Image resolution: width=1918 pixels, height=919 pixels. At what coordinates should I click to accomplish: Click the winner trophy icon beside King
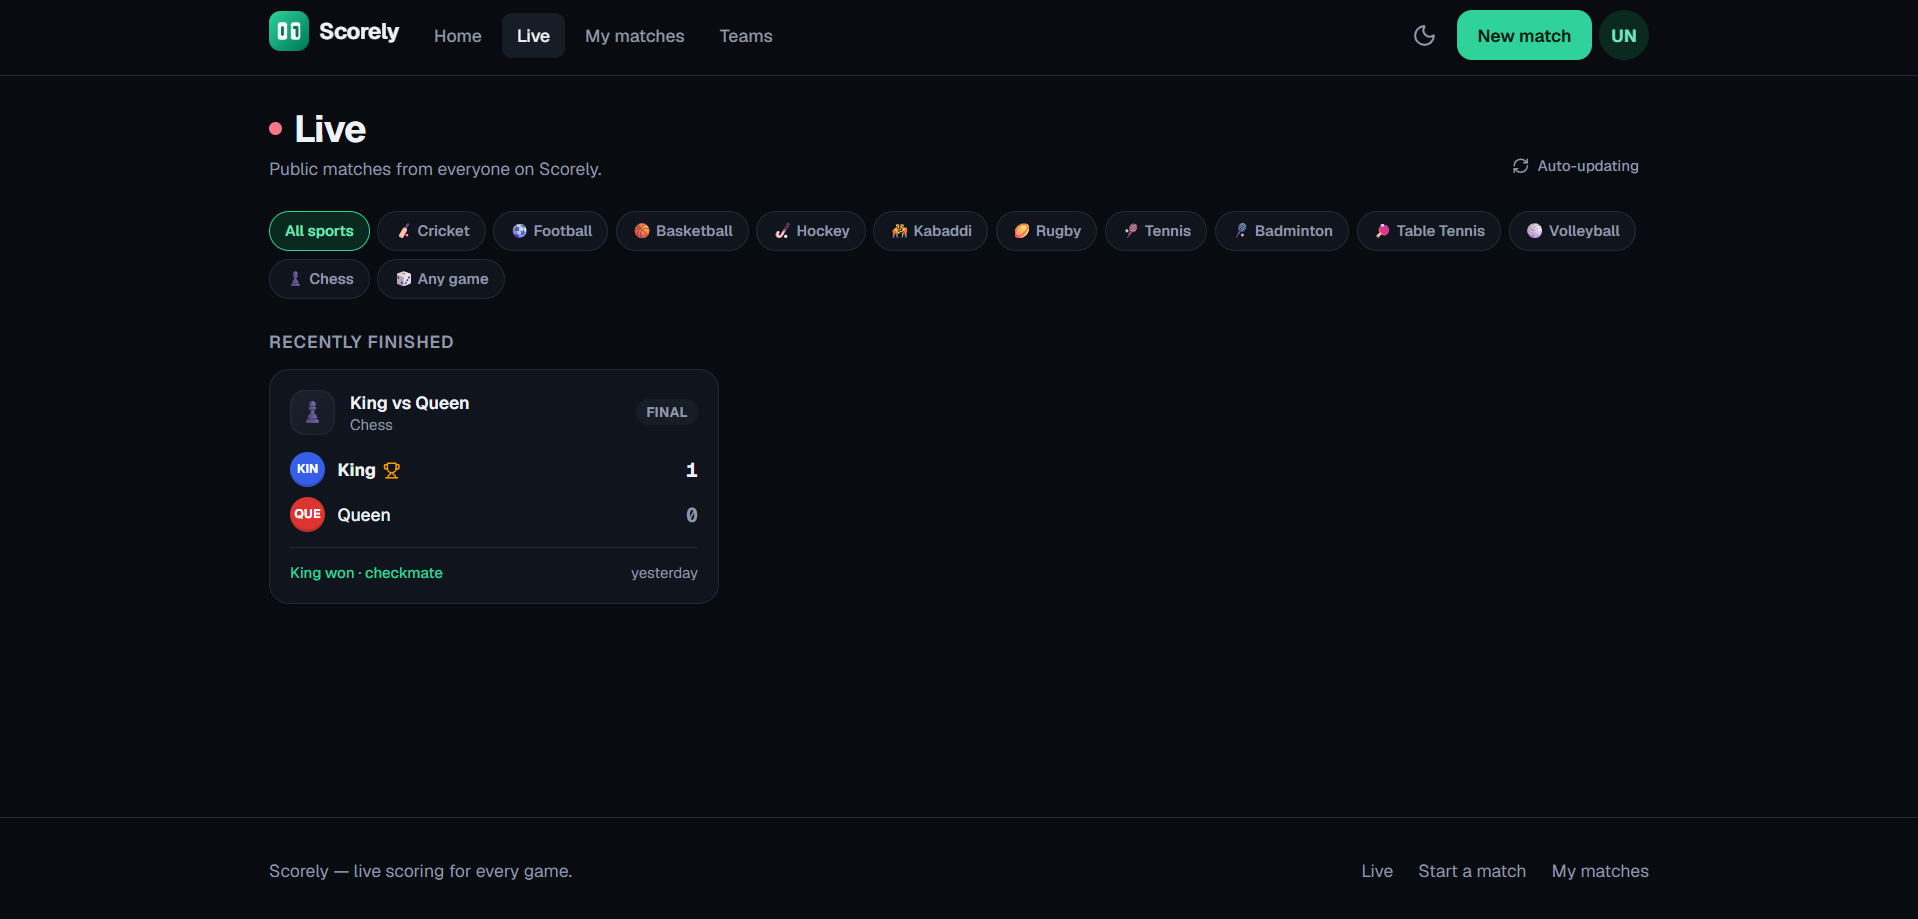[392, 470]
